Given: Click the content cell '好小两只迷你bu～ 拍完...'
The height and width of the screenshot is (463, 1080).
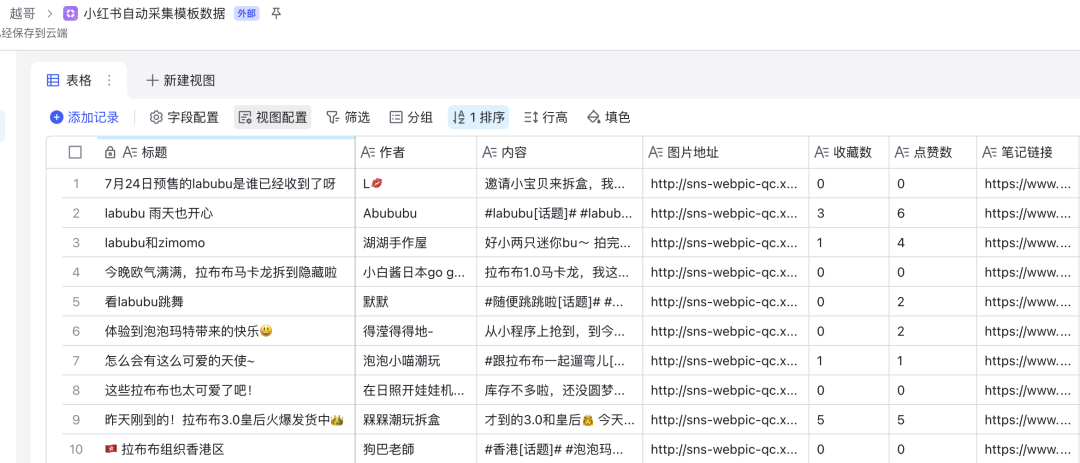Looking at the screenshot, I should (560, 243).
